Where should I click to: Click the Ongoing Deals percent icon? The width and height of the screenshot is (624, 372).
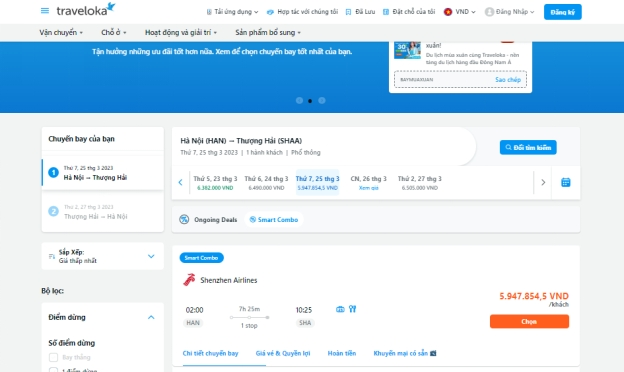point(184,220)
